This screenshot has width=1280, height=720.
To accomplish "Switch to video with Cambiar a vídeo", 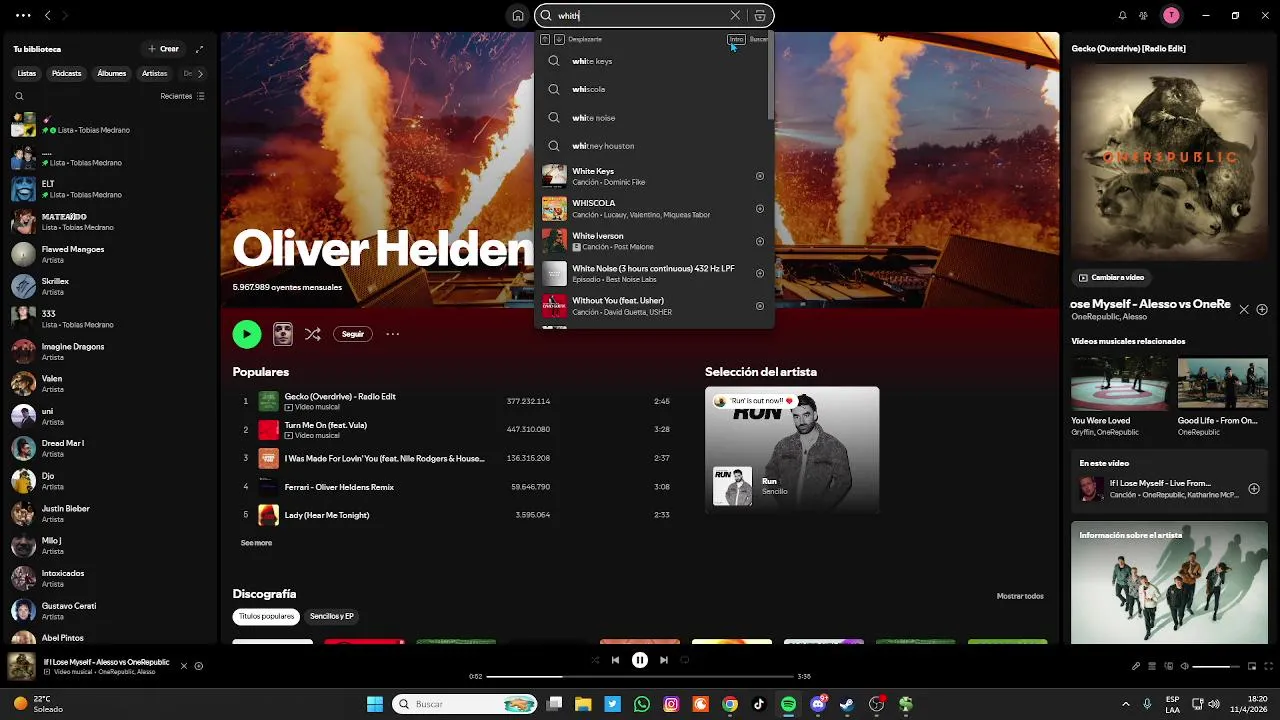I will pyautogui.click(x=1111, y=277).
